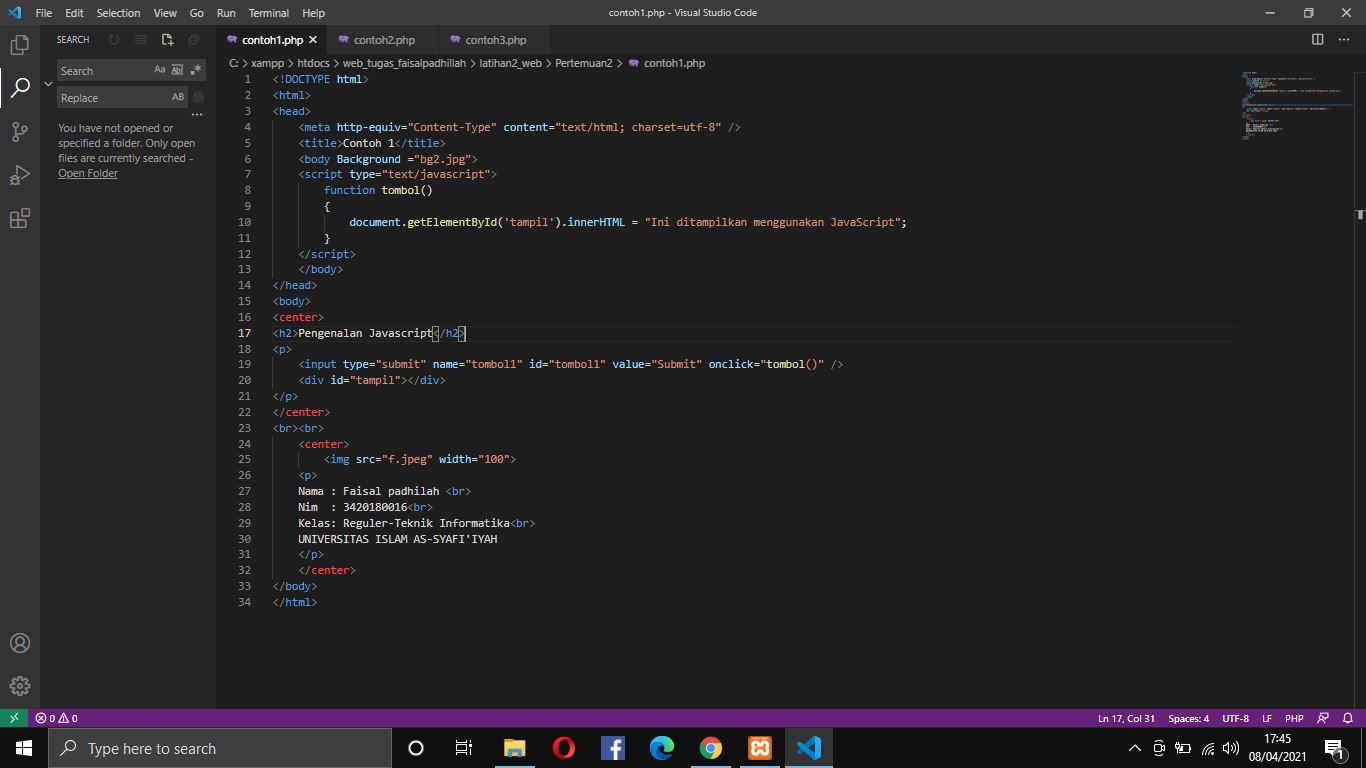
Task: Switch to contoh2.php tab
Action: (x=384, y=40)
